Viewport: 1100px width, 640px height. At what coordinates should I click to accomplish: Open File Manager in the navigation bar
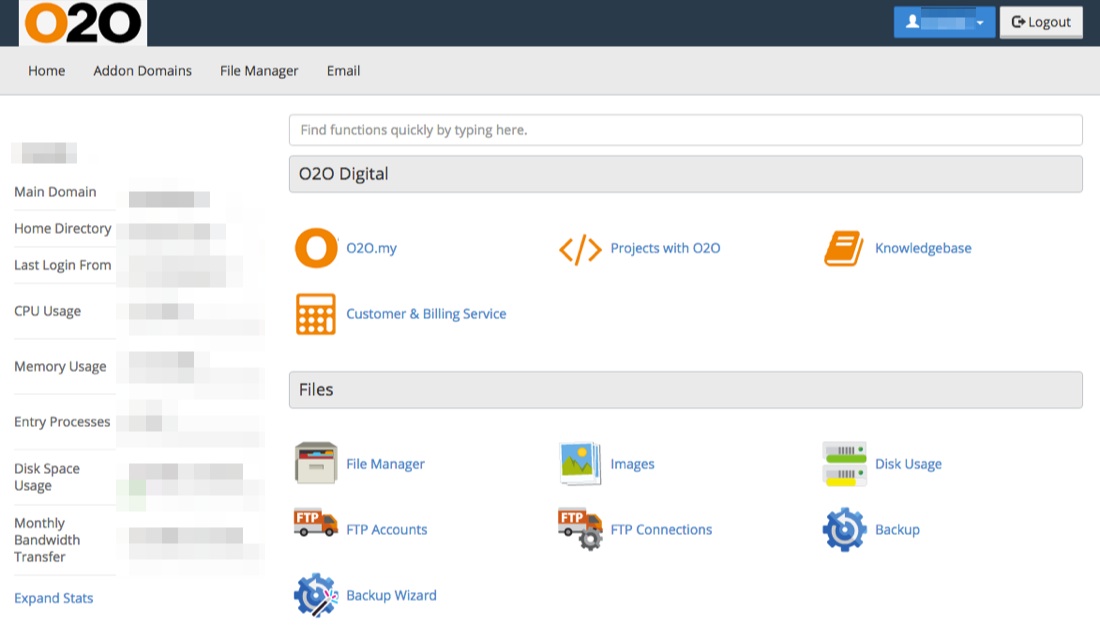tap(259, 71)
